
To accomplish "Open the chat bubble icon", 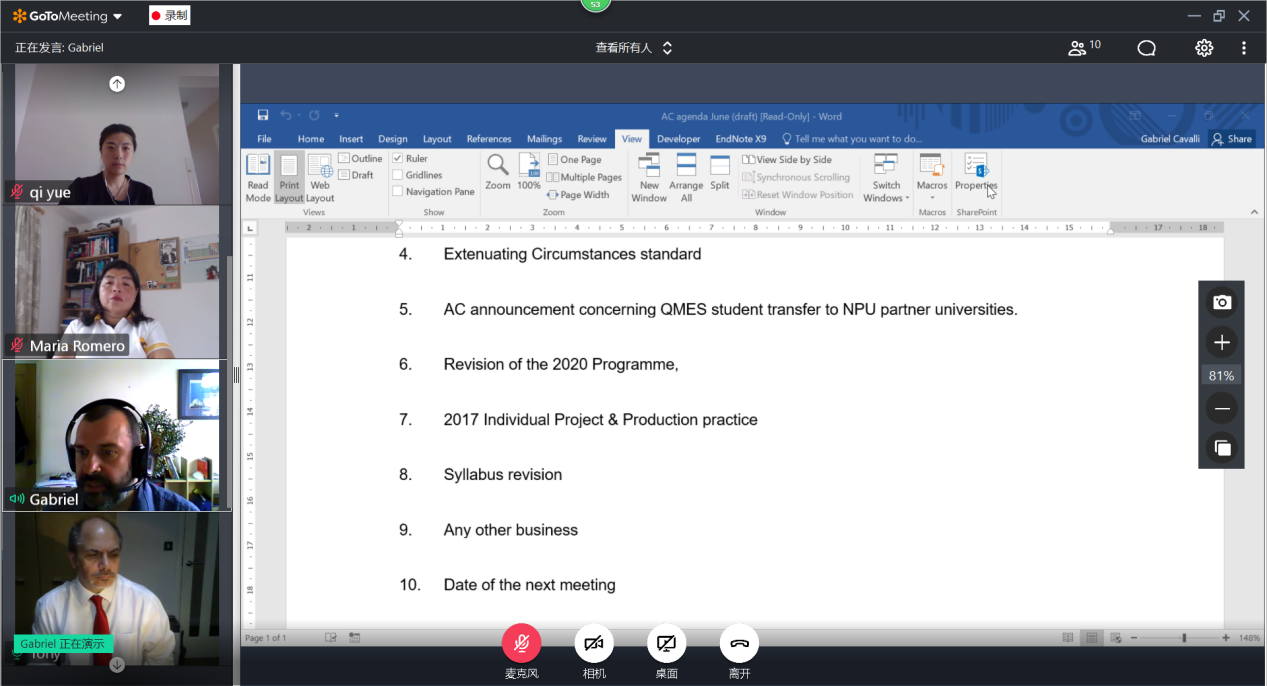I will click(x=1146, y=48).
